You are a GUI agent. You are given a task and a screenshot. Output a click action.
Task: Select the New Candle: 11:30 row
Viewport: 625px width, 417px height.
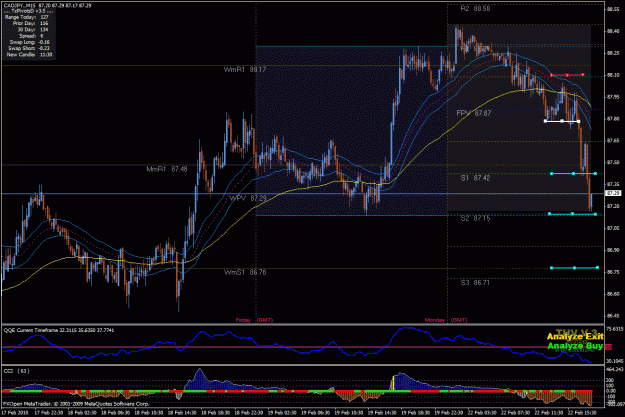click(29, 54)
